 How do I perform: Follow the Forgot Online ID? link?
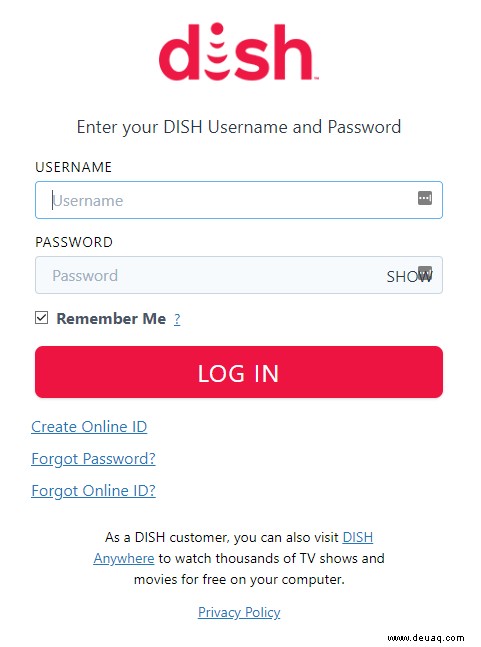(x=93, y=491)
